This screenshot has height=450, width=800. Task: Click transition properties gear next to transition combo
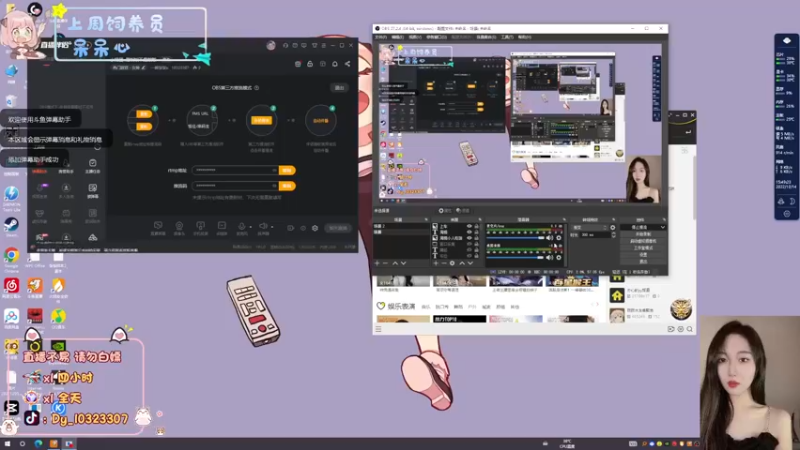point(613,228)
